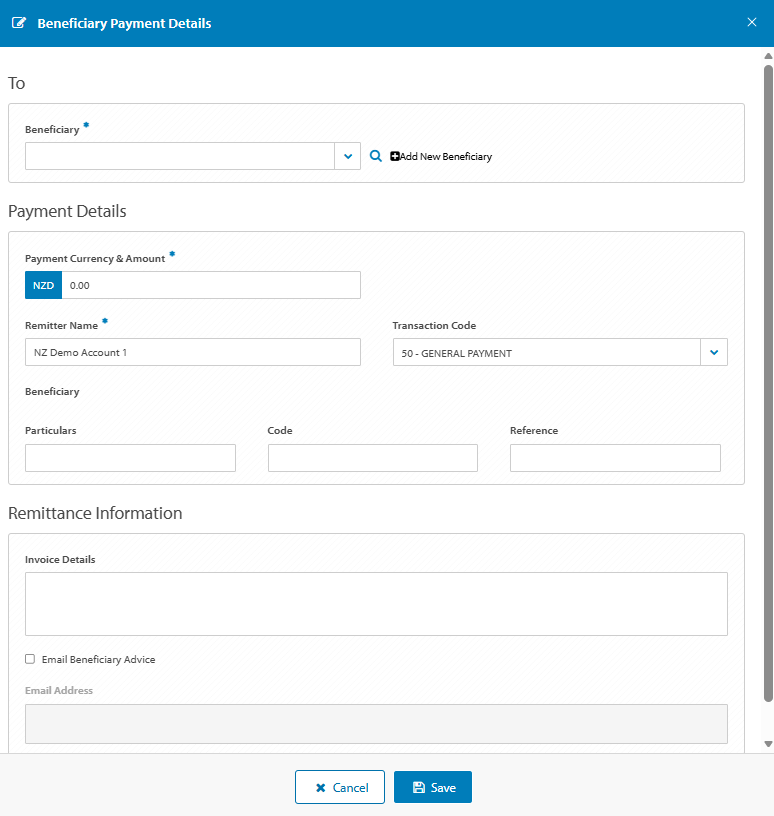Screen dimensions: 774x816
Task: Click Add New Beneficiary link
Action: click(x=441, y=156)
